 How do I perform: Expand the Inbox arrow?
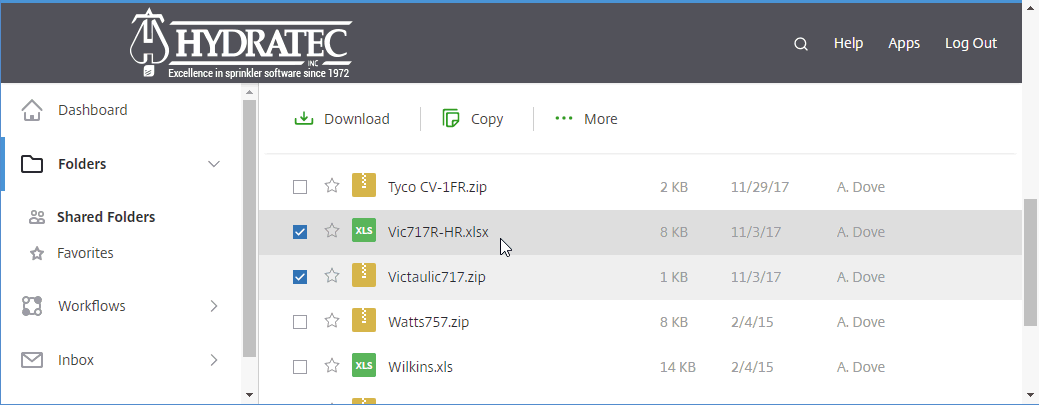pyautogui.click(x=213, y=360)
